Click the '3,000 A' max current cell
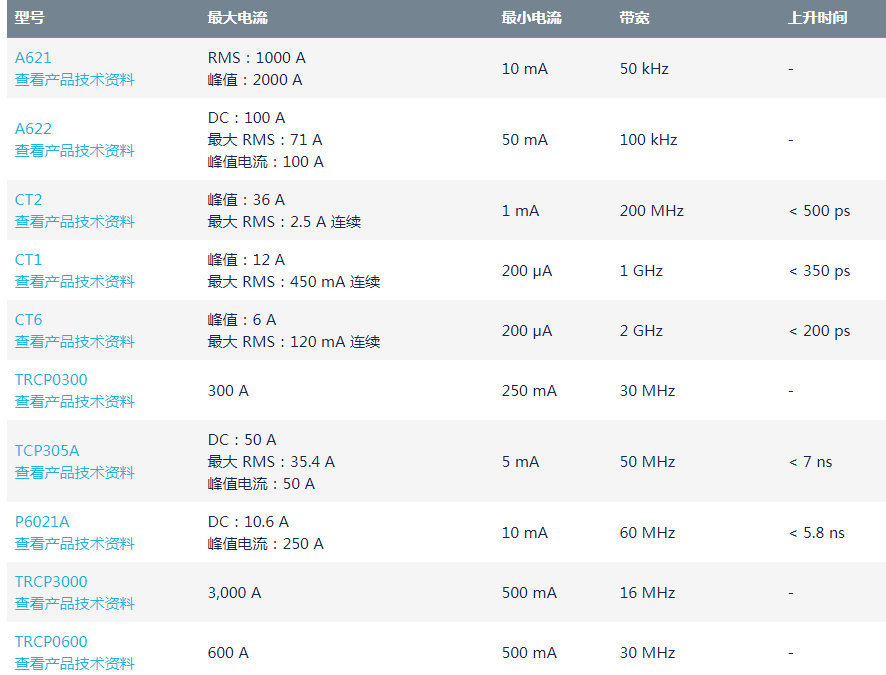The height and width of the screenshot is (675, 886). click(x=234, y=593)
